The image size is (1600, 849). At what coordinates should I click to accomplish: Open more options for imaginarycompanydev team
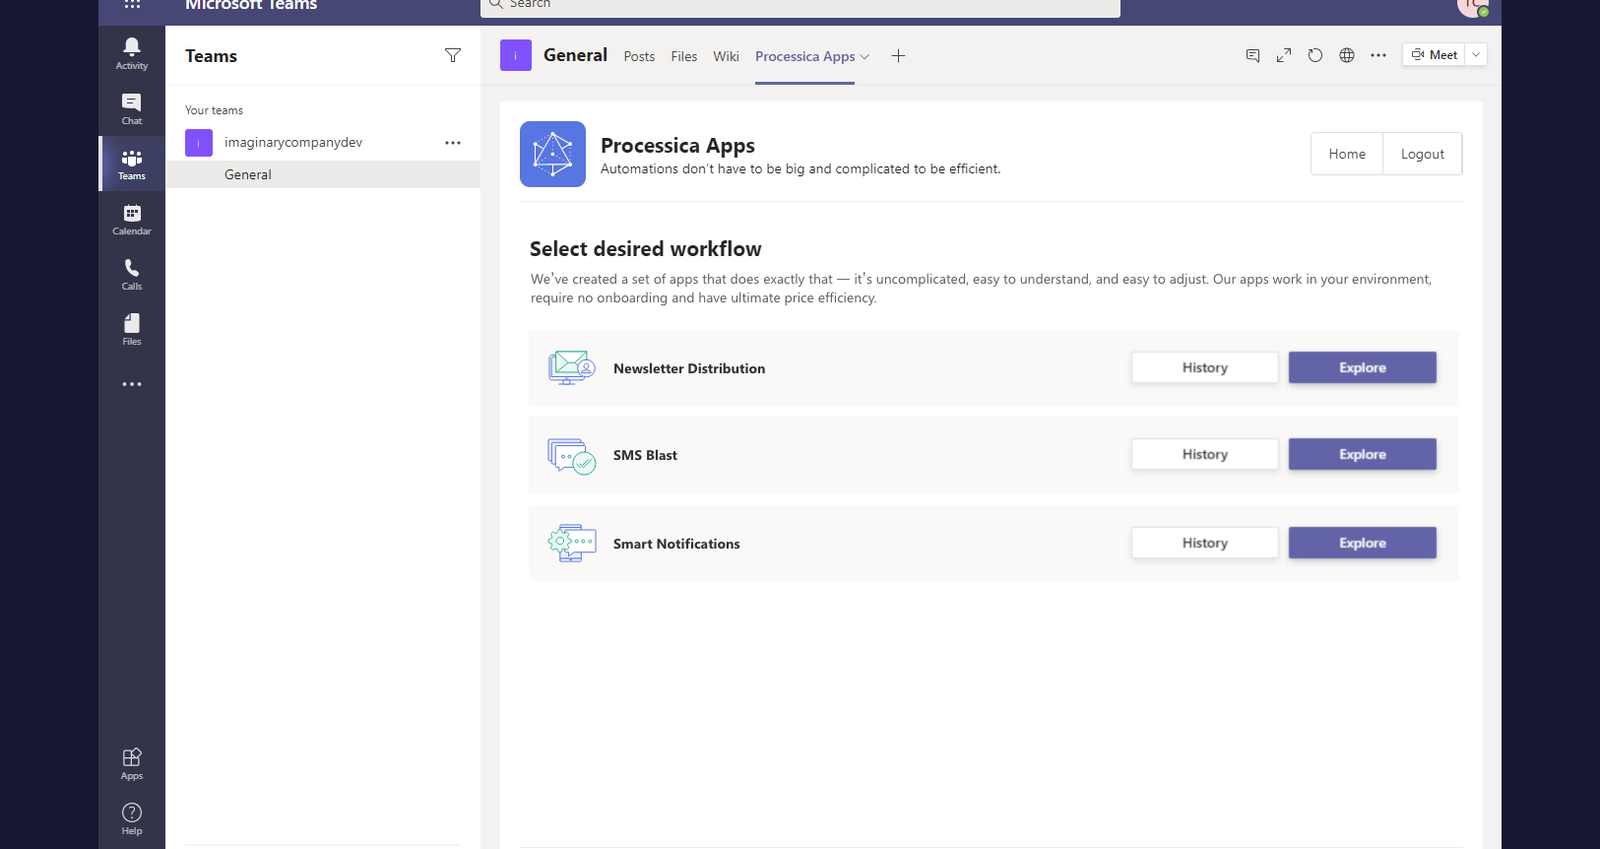click(x=453, y=143)
